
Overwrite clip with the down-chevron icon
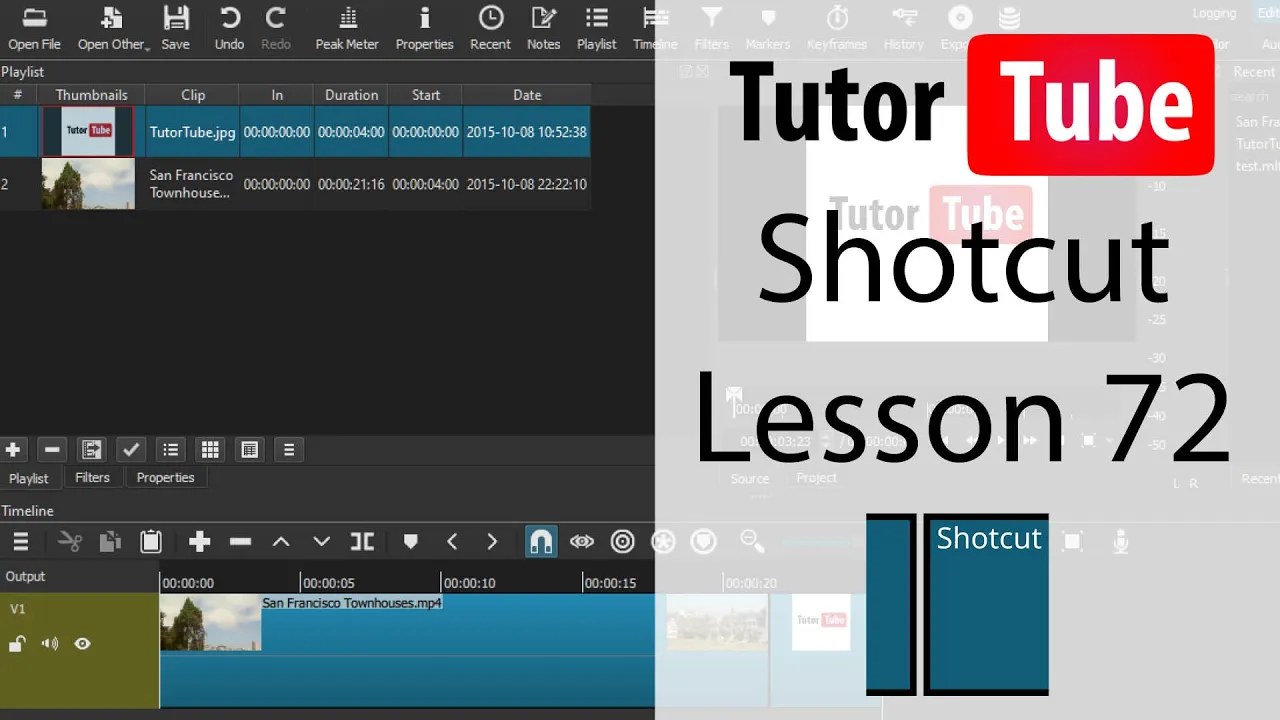[321, 542]
